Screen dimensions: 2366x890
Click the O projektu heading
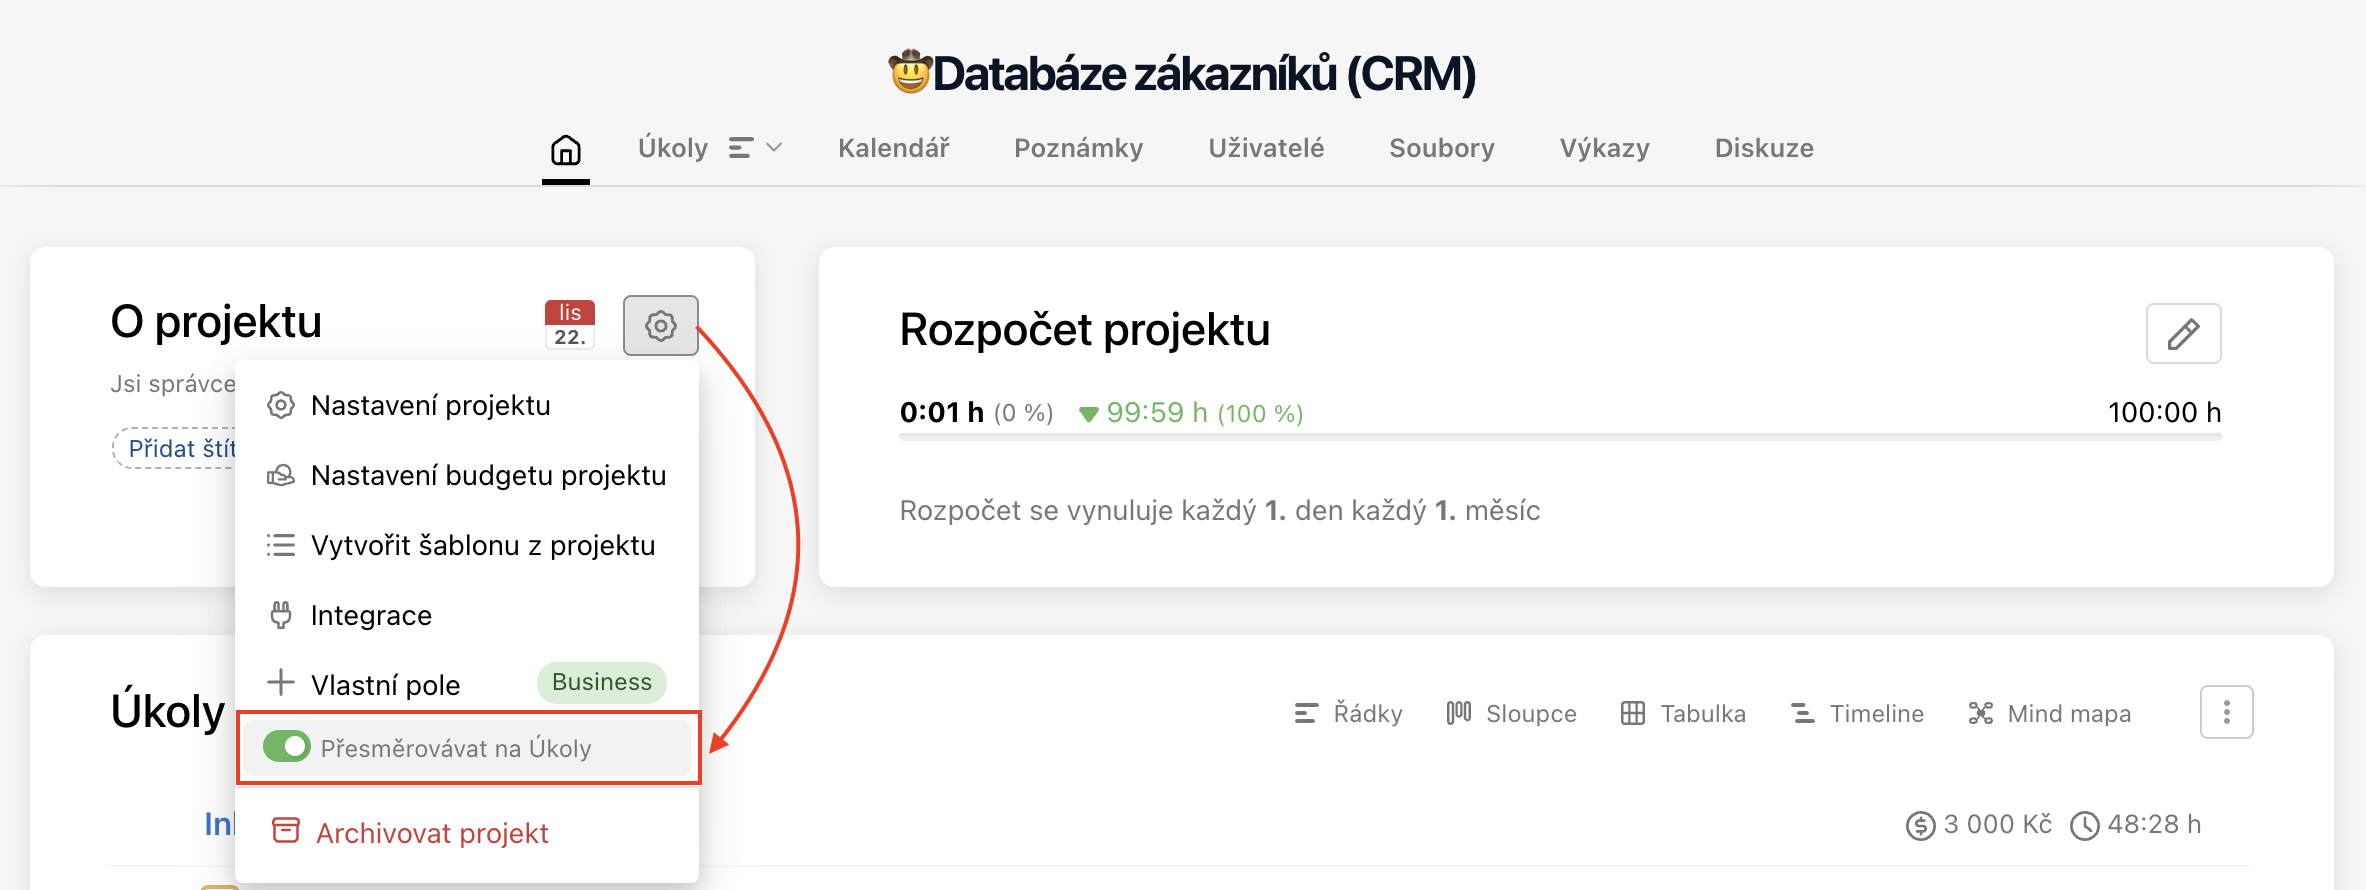click(x=216, y=322)
